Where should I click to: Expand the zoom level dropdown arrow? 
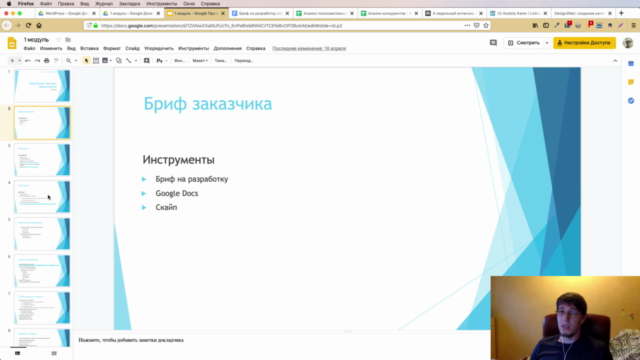(76, 60)
